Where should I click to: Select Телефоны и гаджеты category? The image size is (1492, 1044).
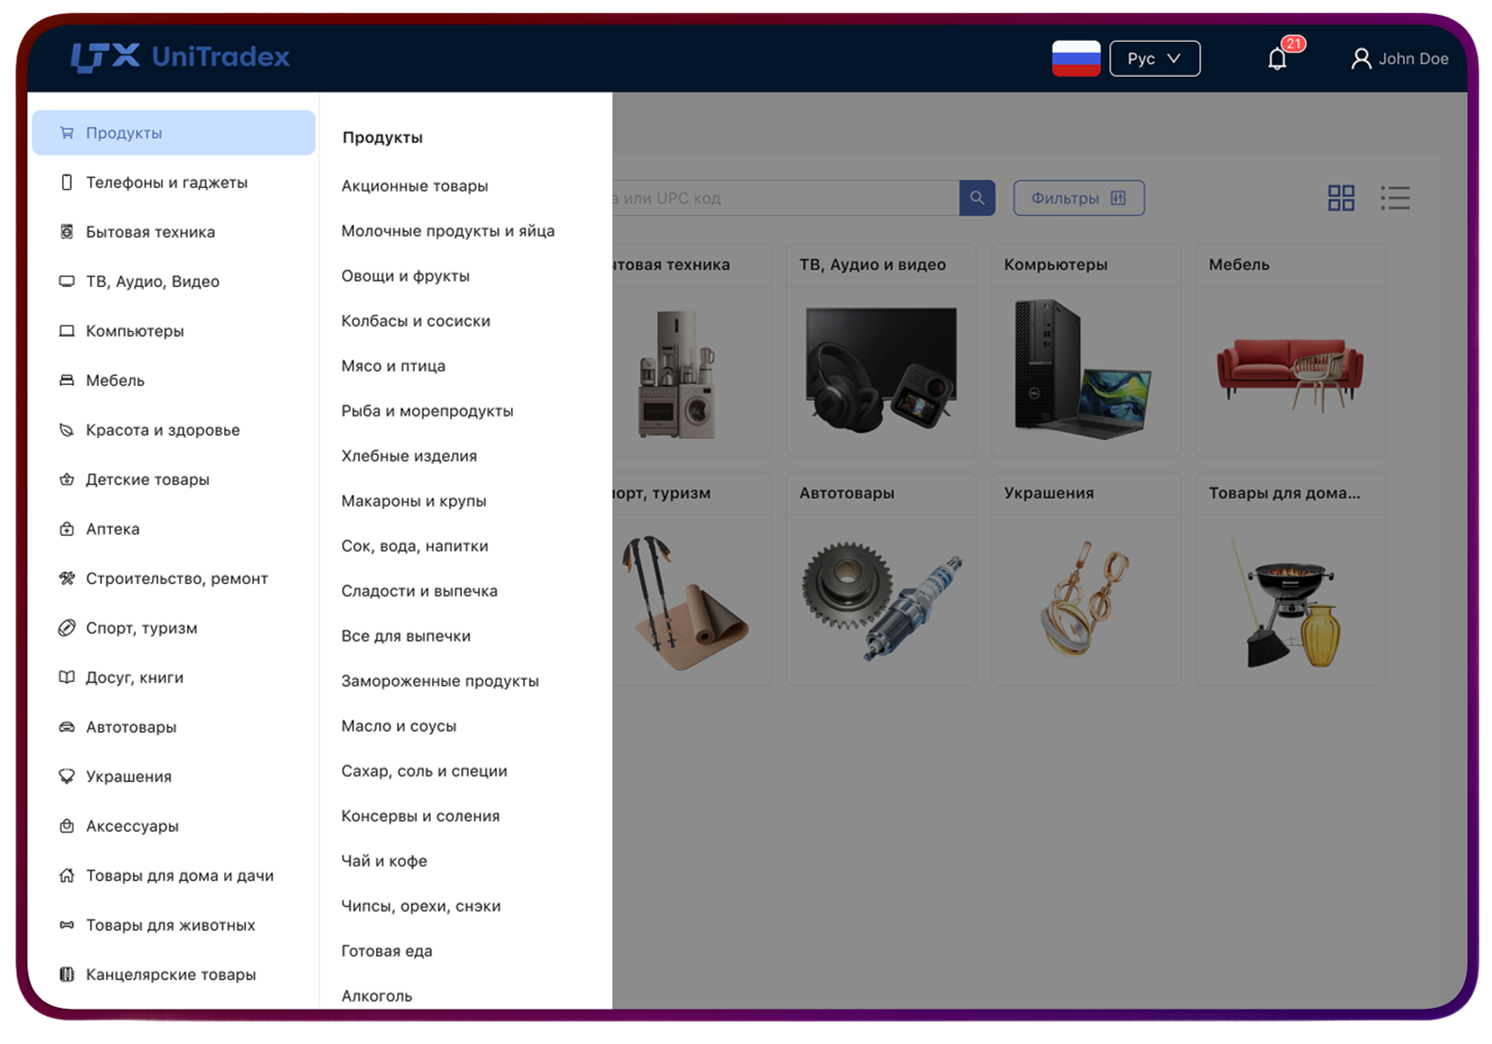click(x=166, y=183)
